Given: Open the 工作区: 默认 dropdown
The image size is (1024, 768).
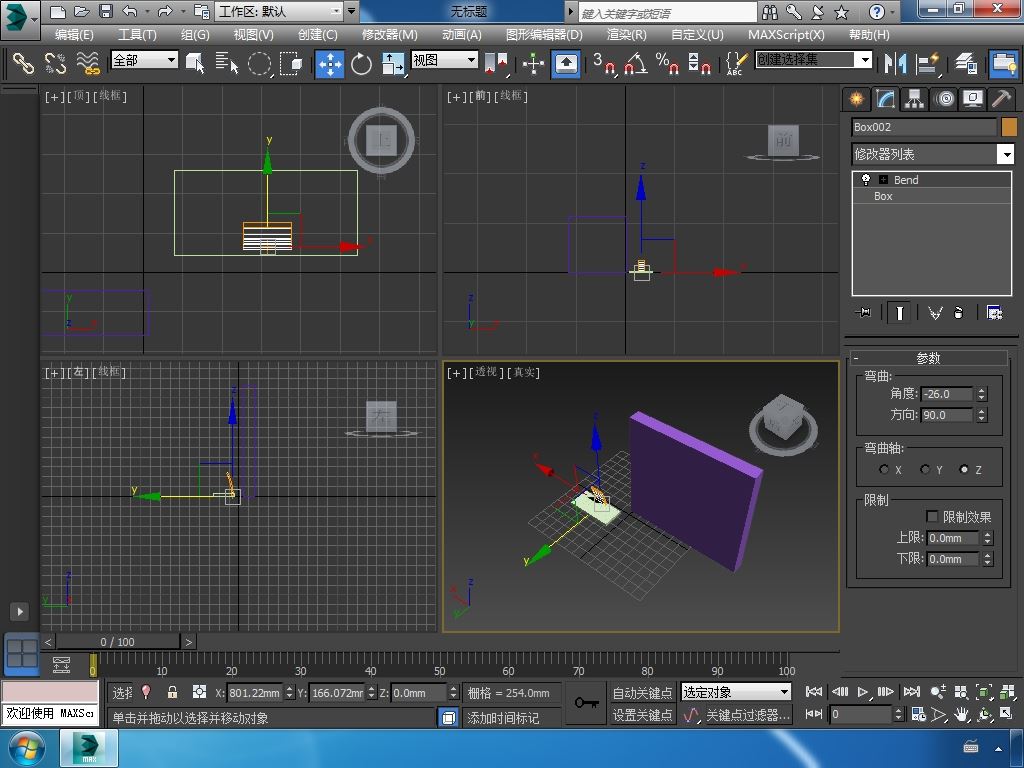Looking at the screenshot, I should (280, 11).
